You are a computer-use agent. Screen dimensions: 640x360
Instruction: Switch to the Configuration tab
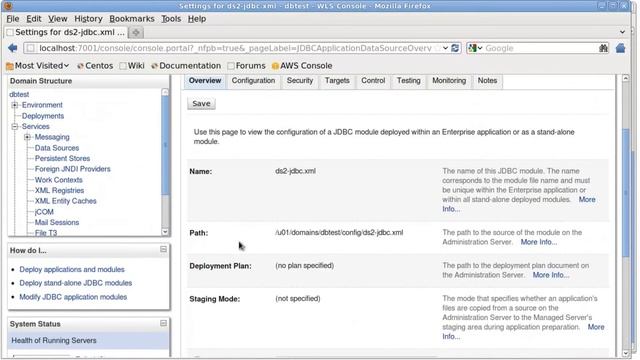tap(253, 81)
